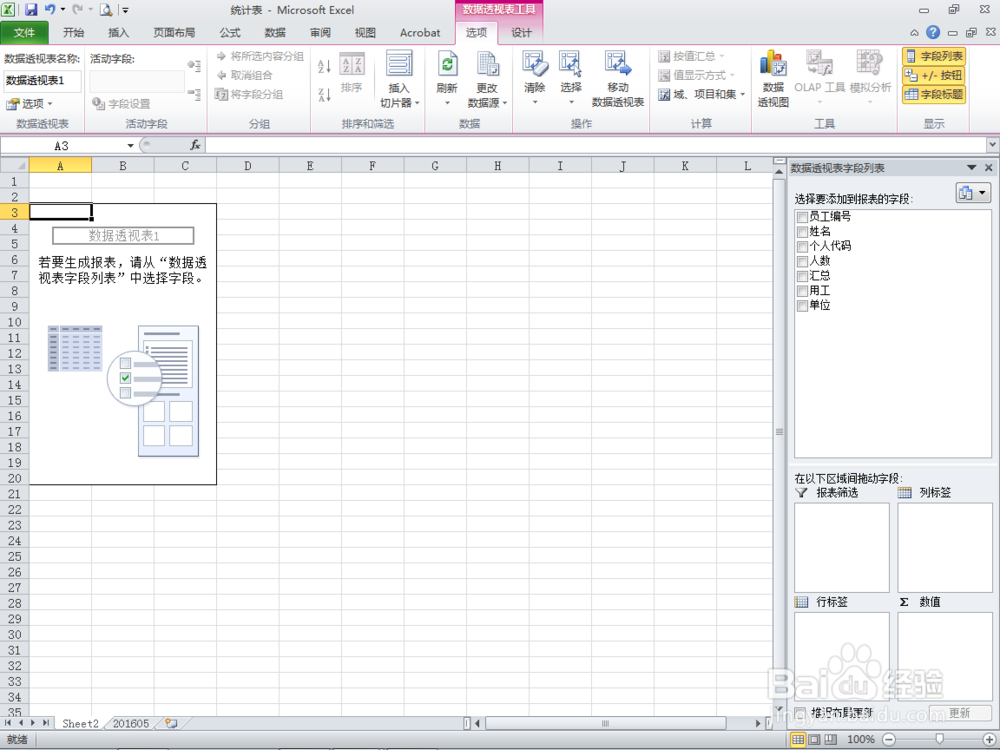The image size is (1000, 750).
Task: Open the field list pane options arrow
Action: pyautogui.click(x=971, y=168)
